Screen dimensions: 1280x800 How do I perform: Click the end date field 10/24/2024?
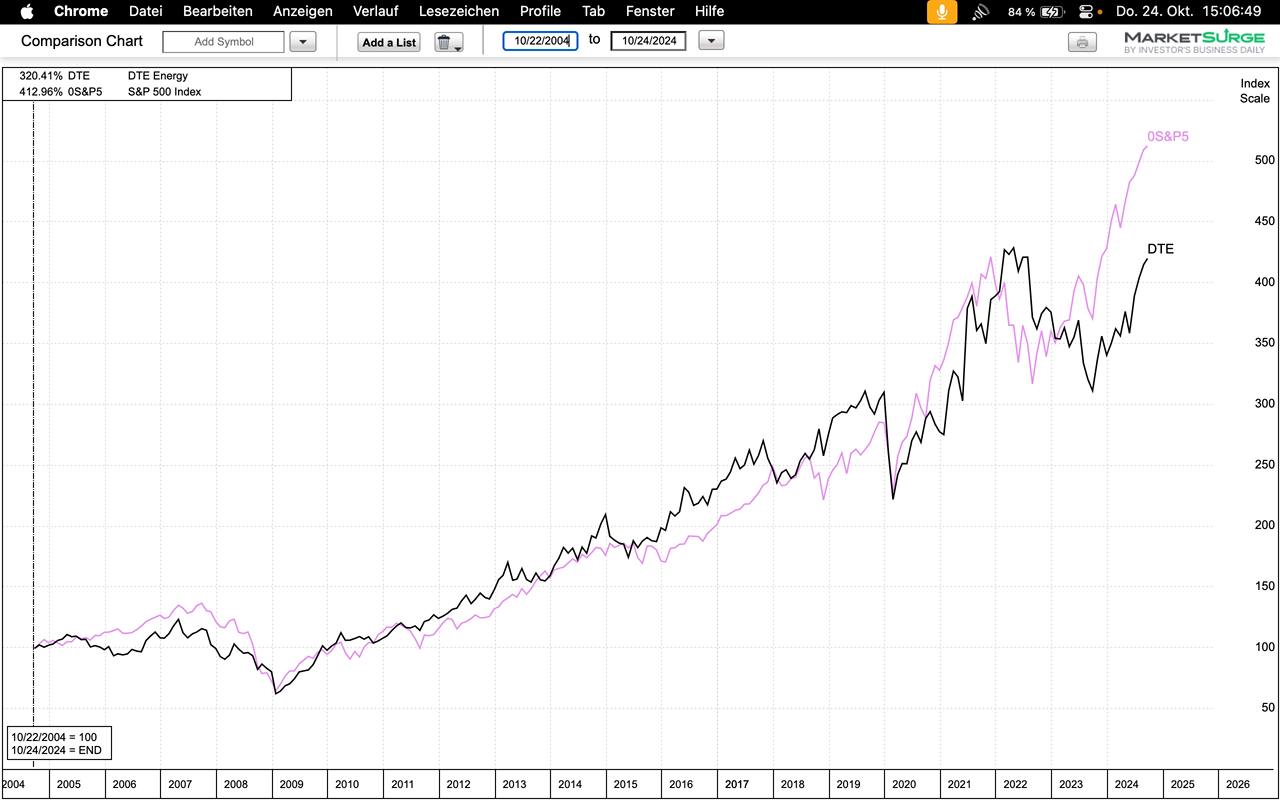648,41
